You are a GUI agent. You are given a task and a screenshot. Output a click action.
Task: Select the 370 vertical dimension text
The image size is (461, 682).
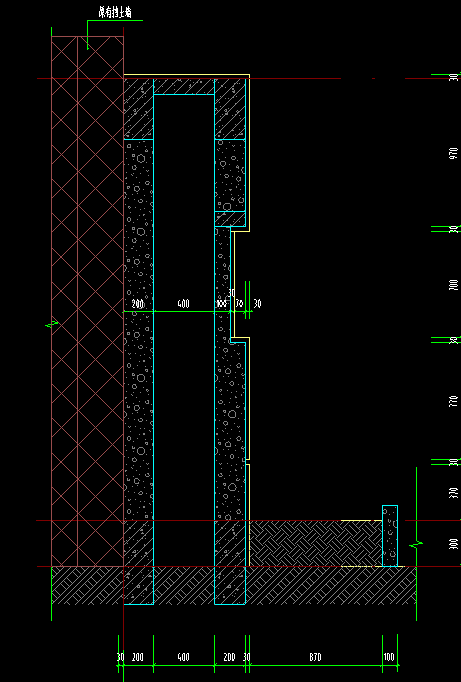[x=454, y=492]
